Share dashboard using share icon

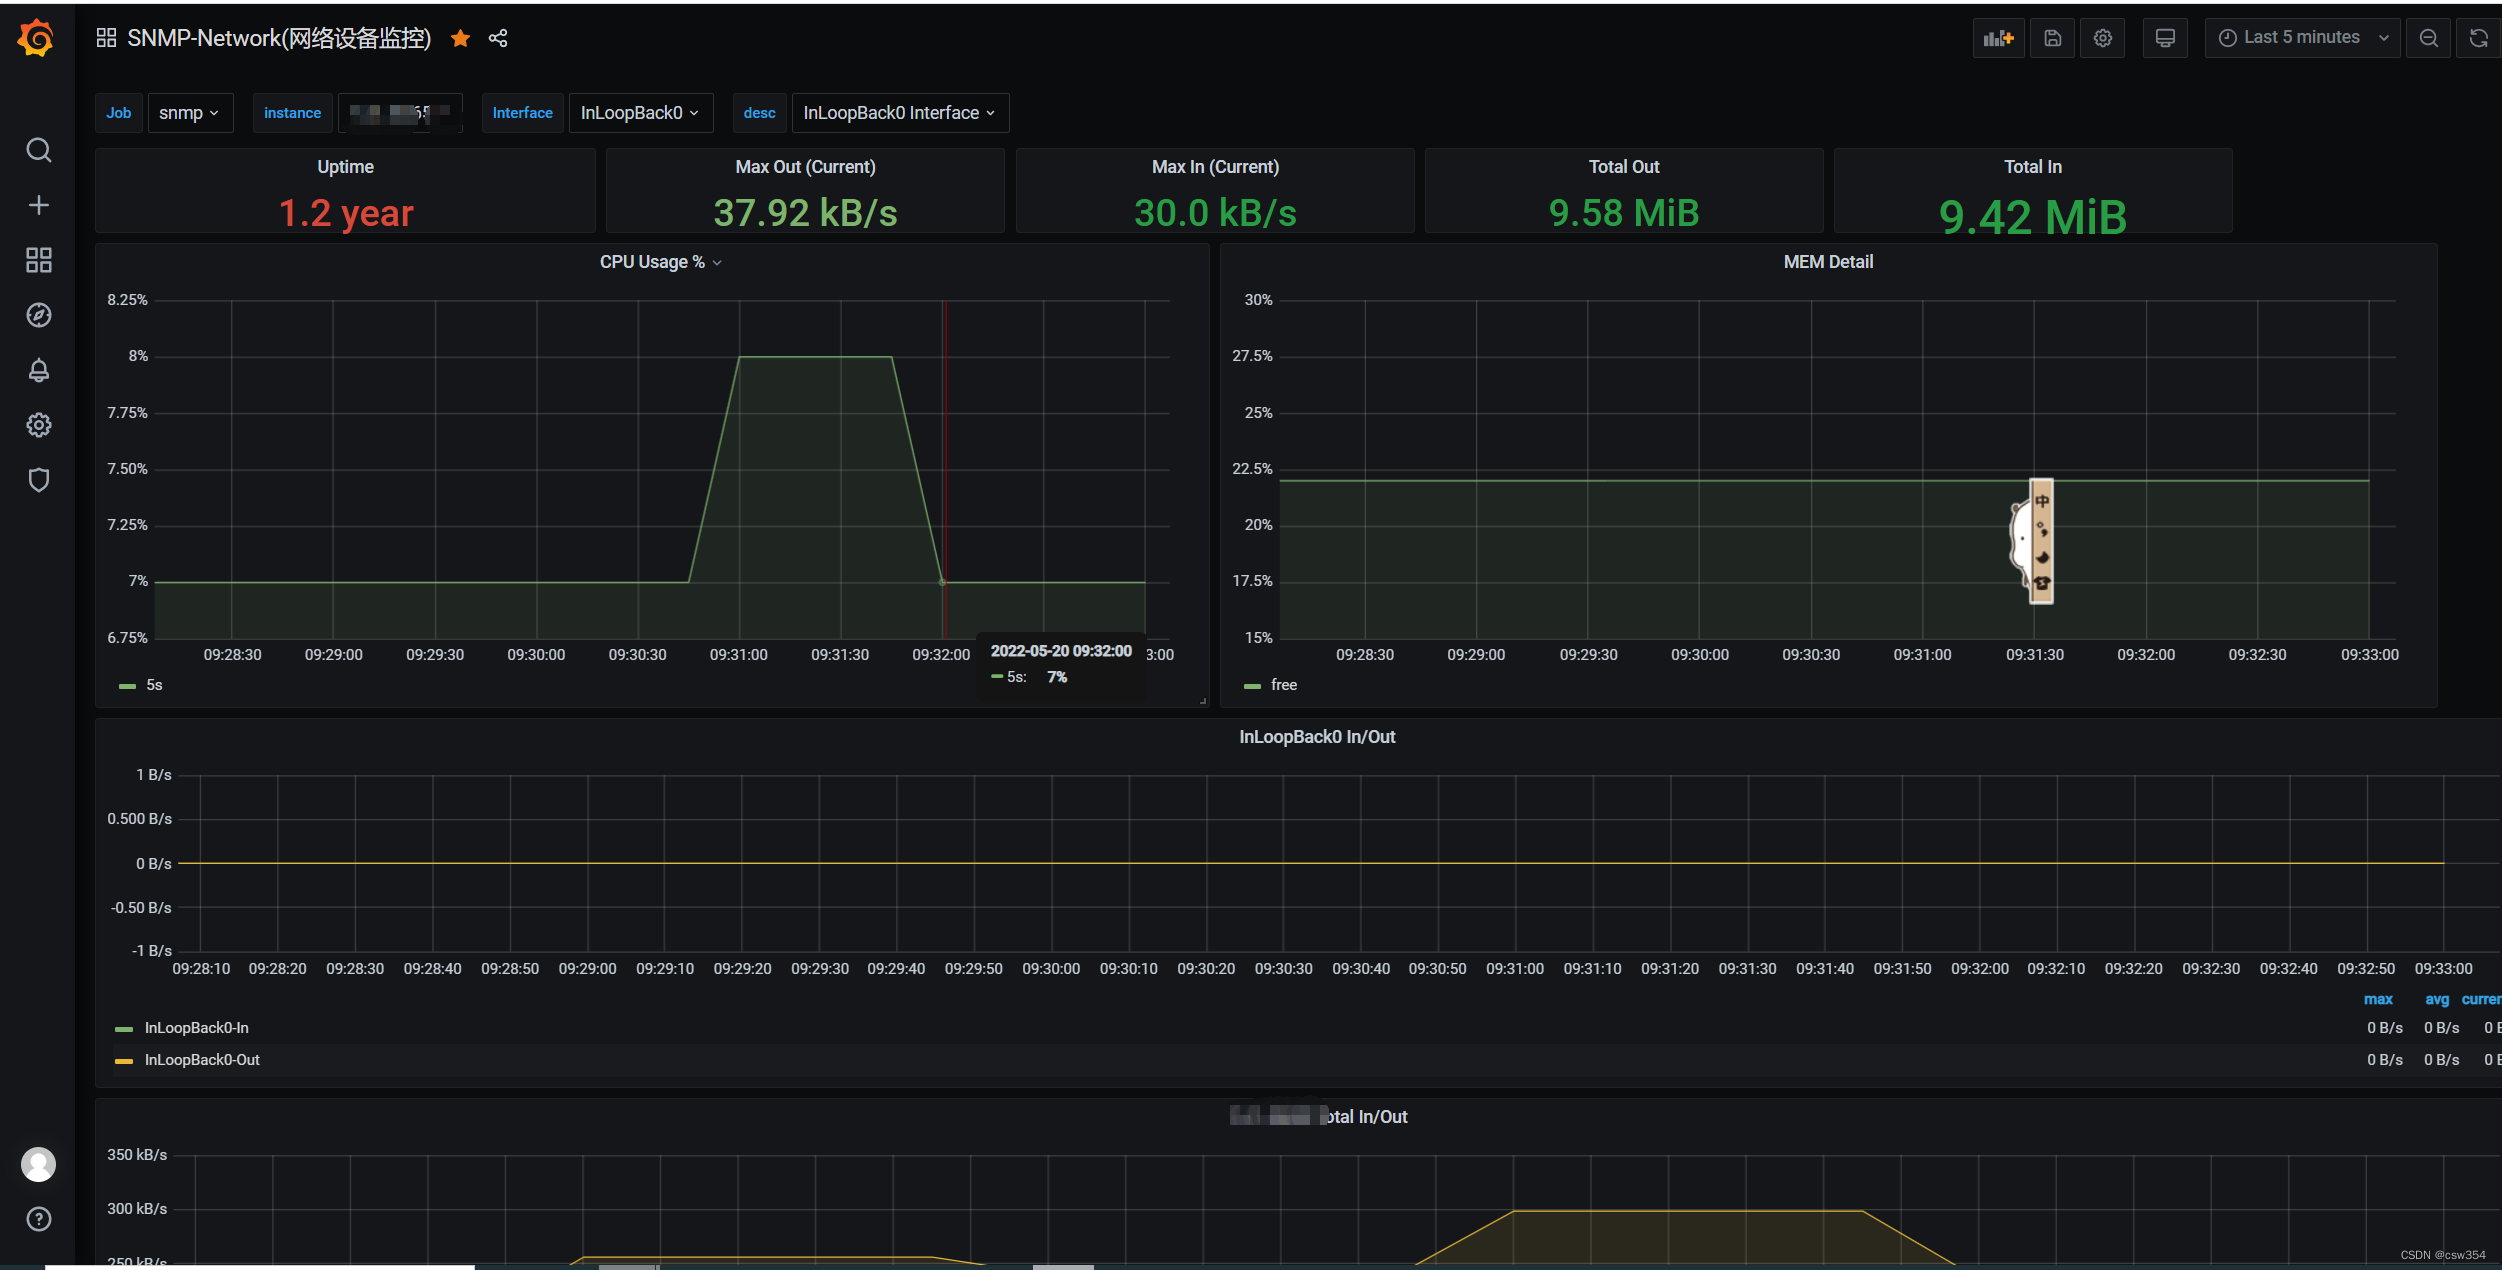click(x=498, y=38)
